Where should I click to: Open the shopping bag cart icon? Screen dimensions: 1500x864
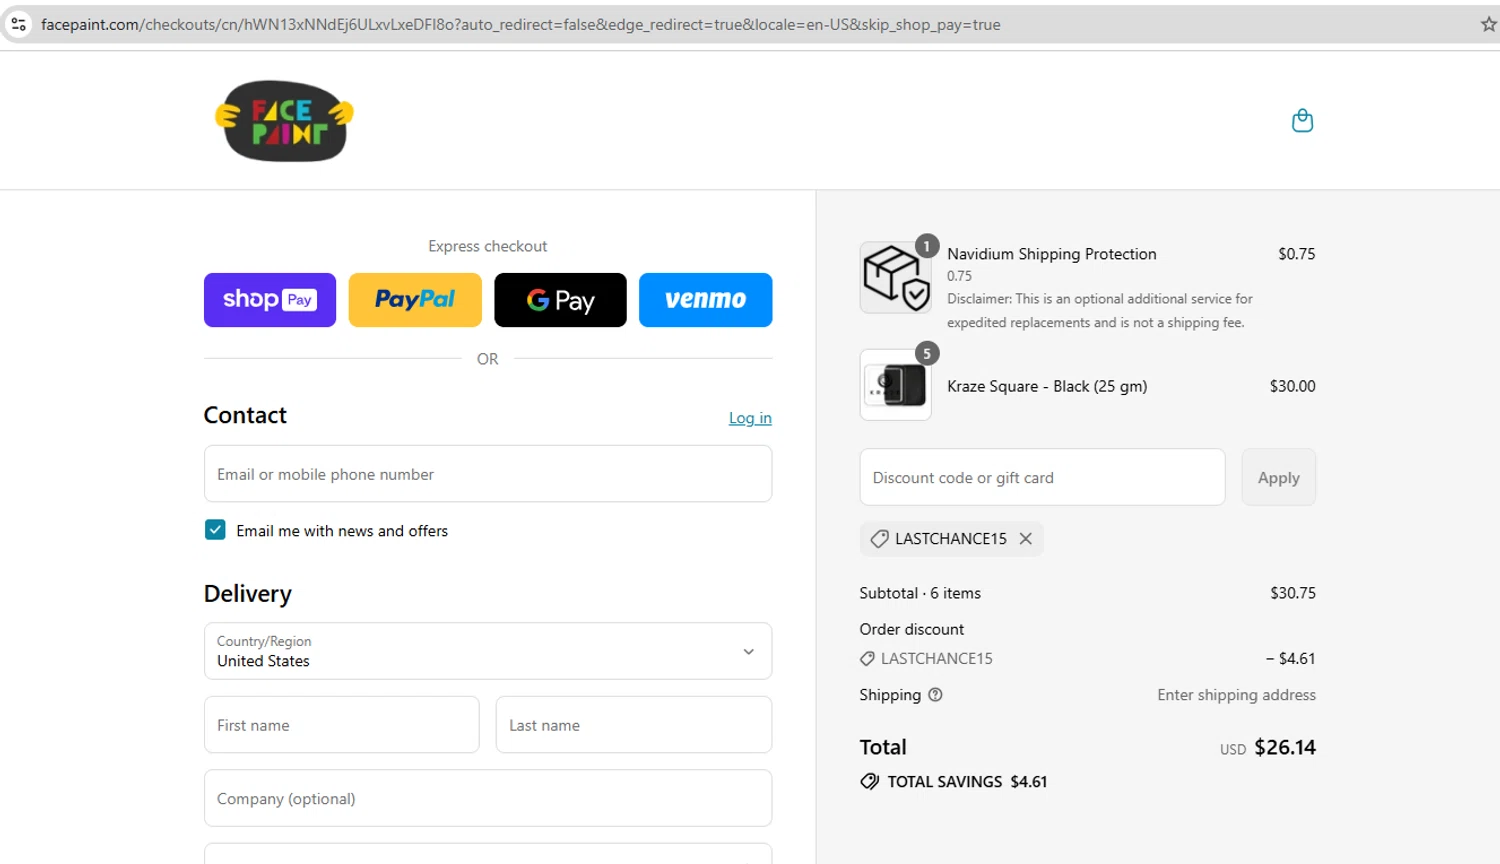pos(1302,121)
